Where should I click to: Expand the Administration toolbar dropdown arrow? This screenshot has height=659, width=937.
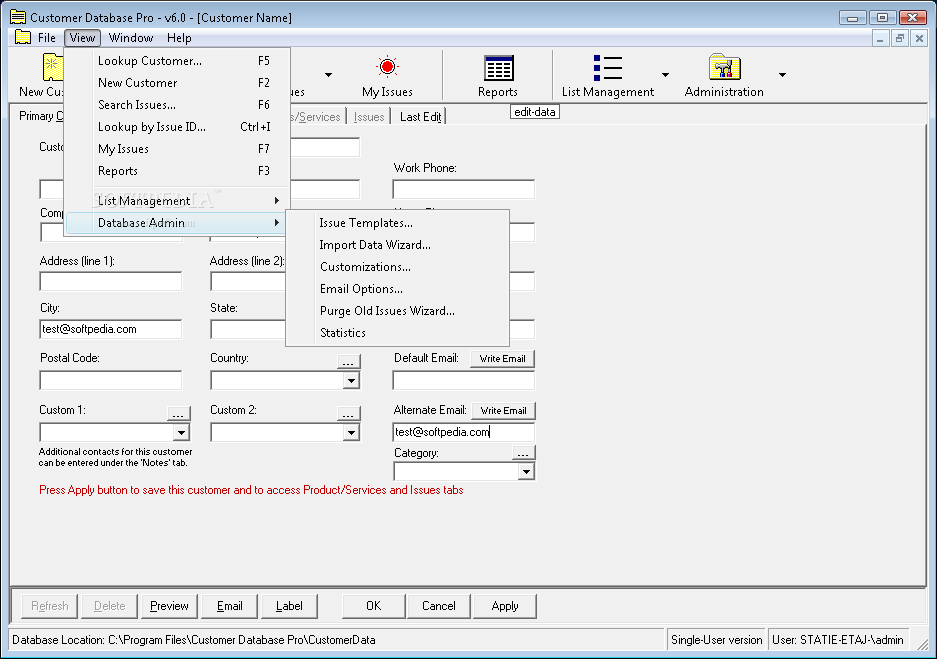(x=782, y=75)
